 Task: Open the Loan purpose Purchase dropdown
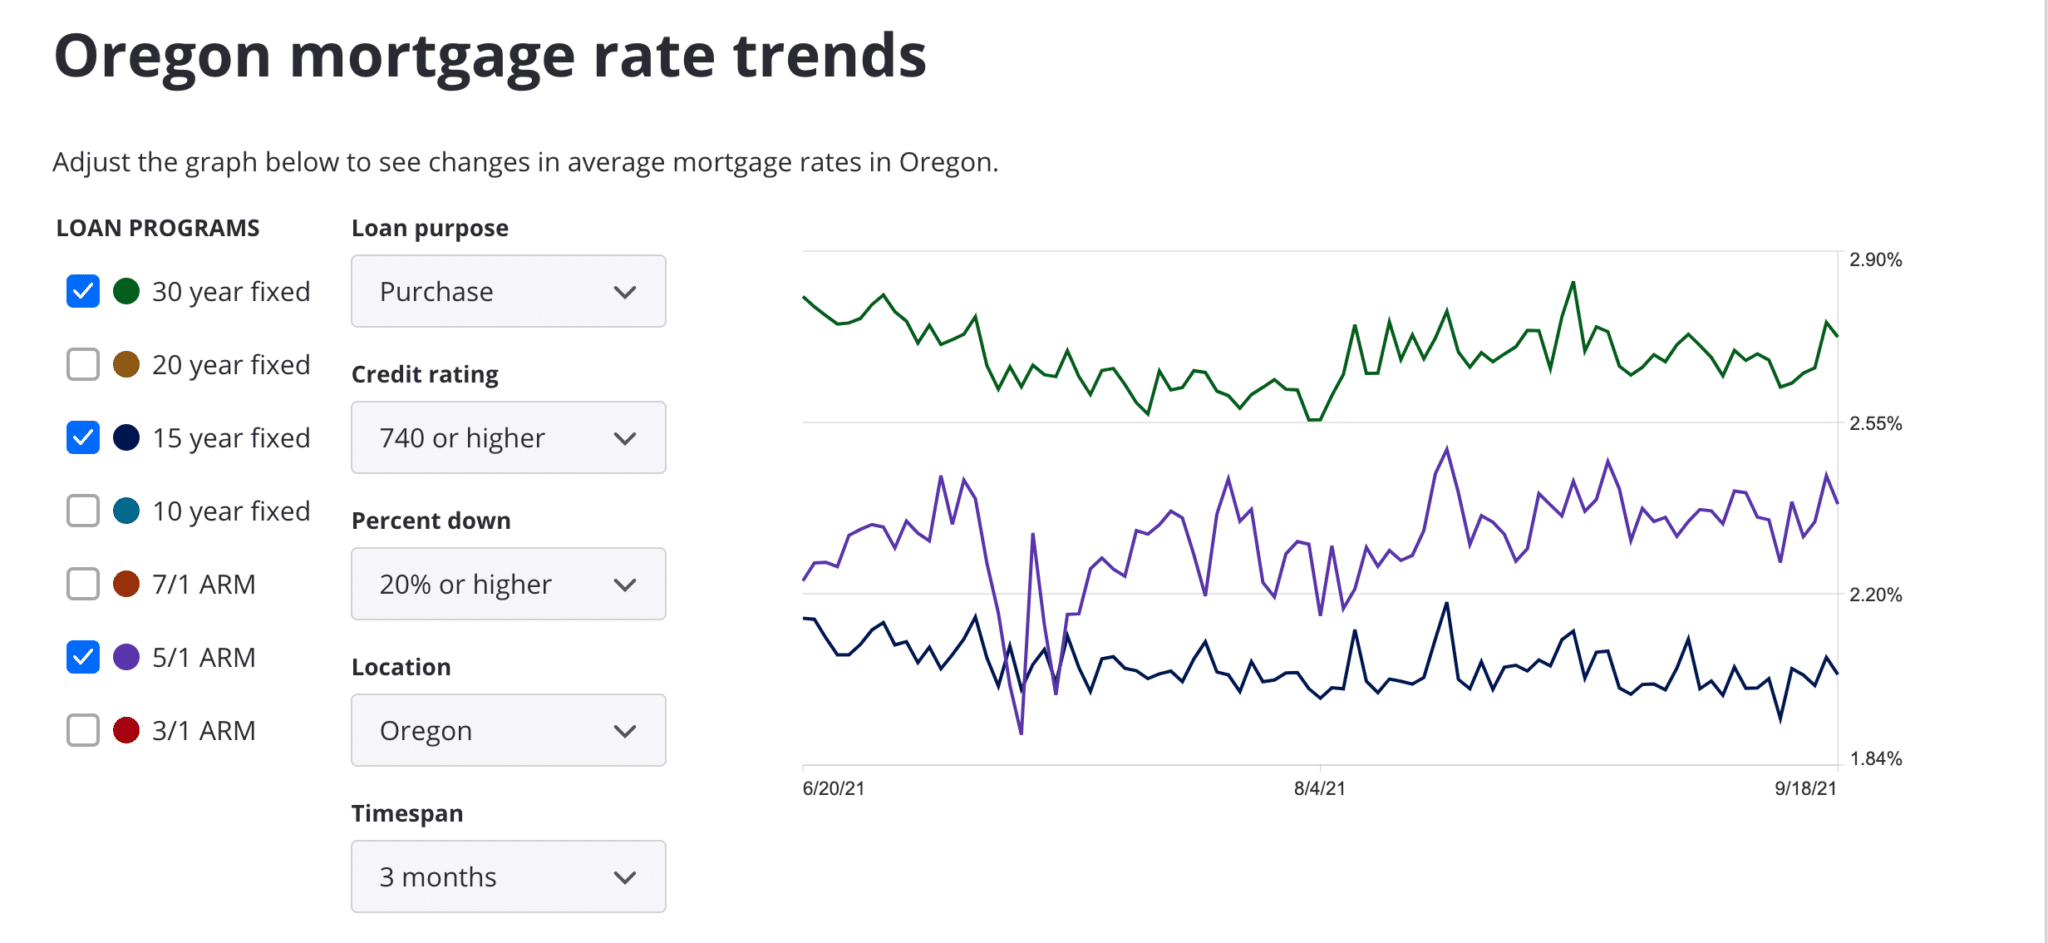point(508,291)
